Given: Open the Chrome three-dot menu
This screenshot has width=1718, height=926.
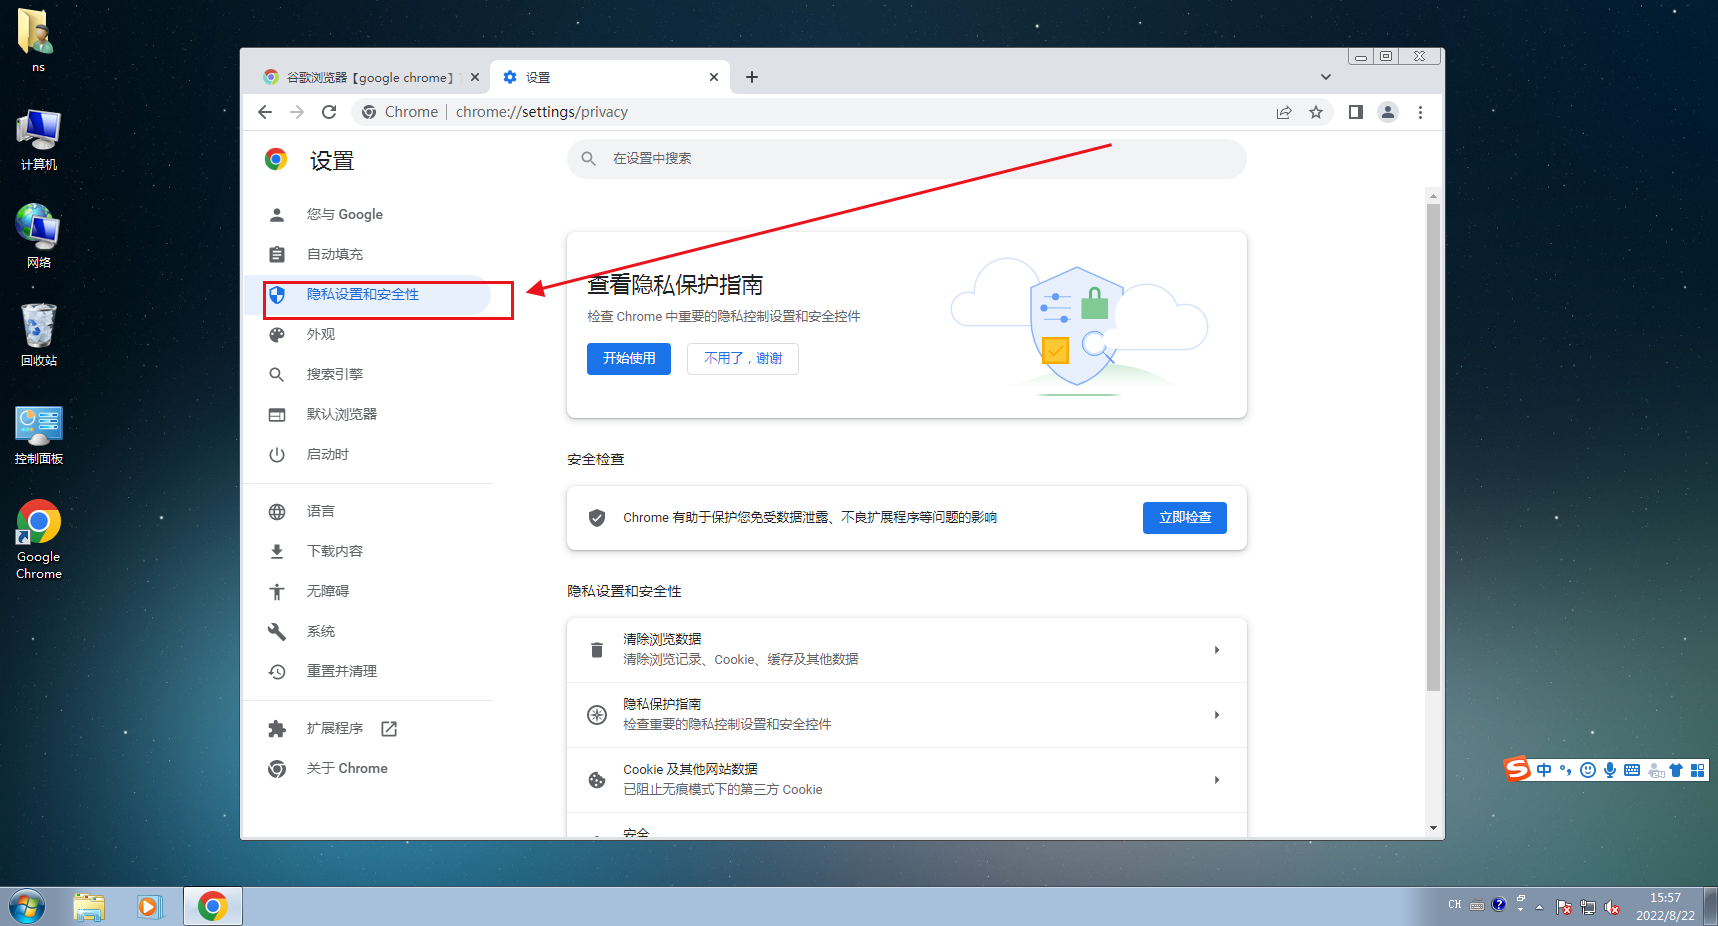Looking at the screenshot, I should pyautogui.click(x=1420, y=112).
